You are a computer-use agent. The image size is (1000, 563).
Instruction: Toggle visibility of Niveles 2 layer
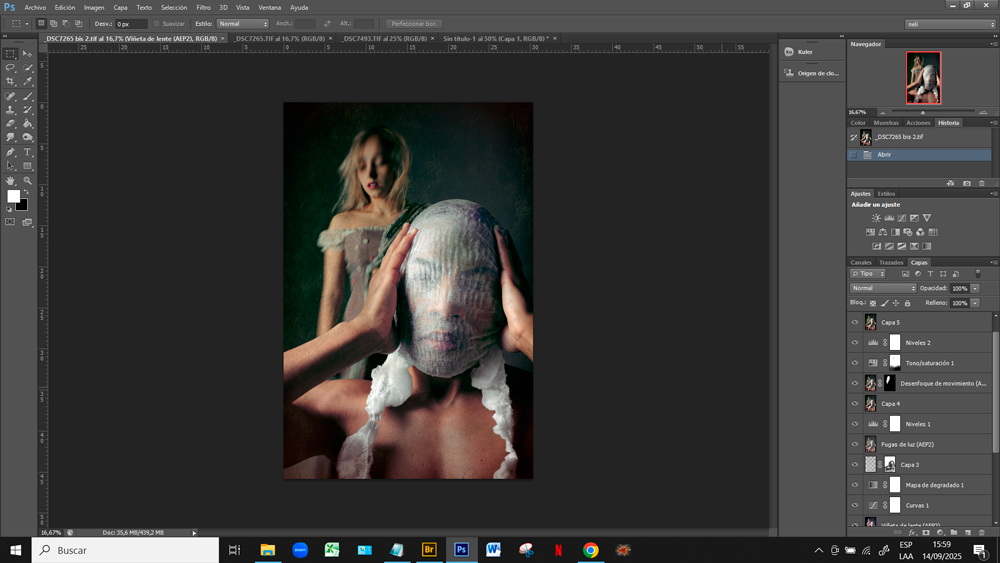[854, 343]
